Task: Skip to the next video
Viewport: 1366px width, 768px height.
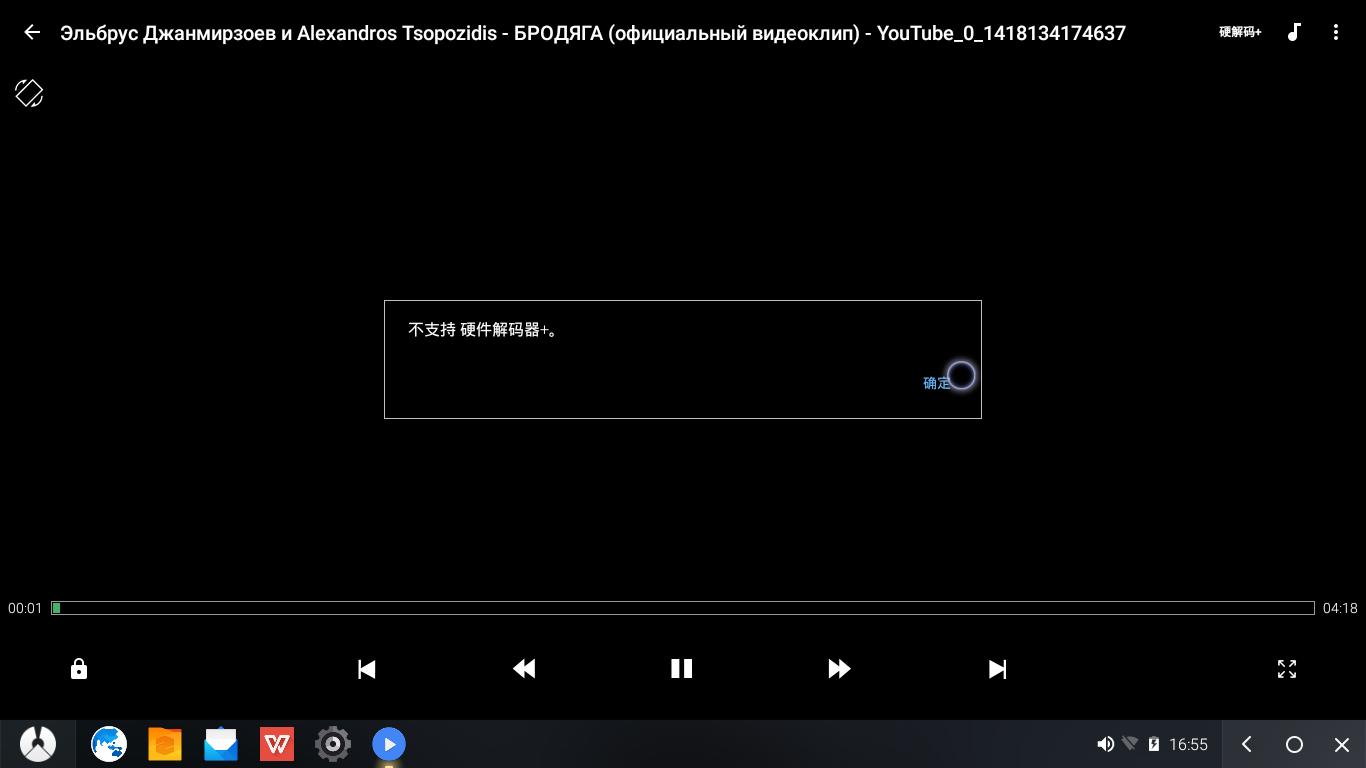Action: 997,669
